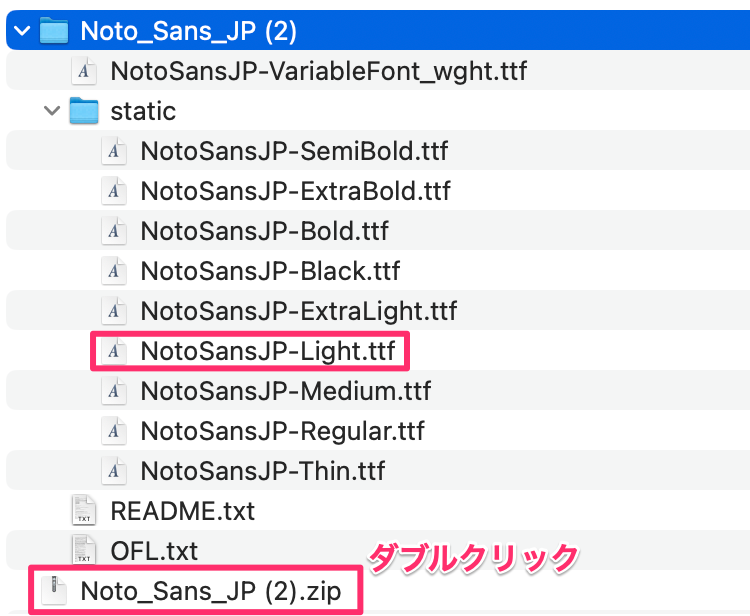Select NotoSansJP-Medium.ttf file name

(x=285, y=391)
